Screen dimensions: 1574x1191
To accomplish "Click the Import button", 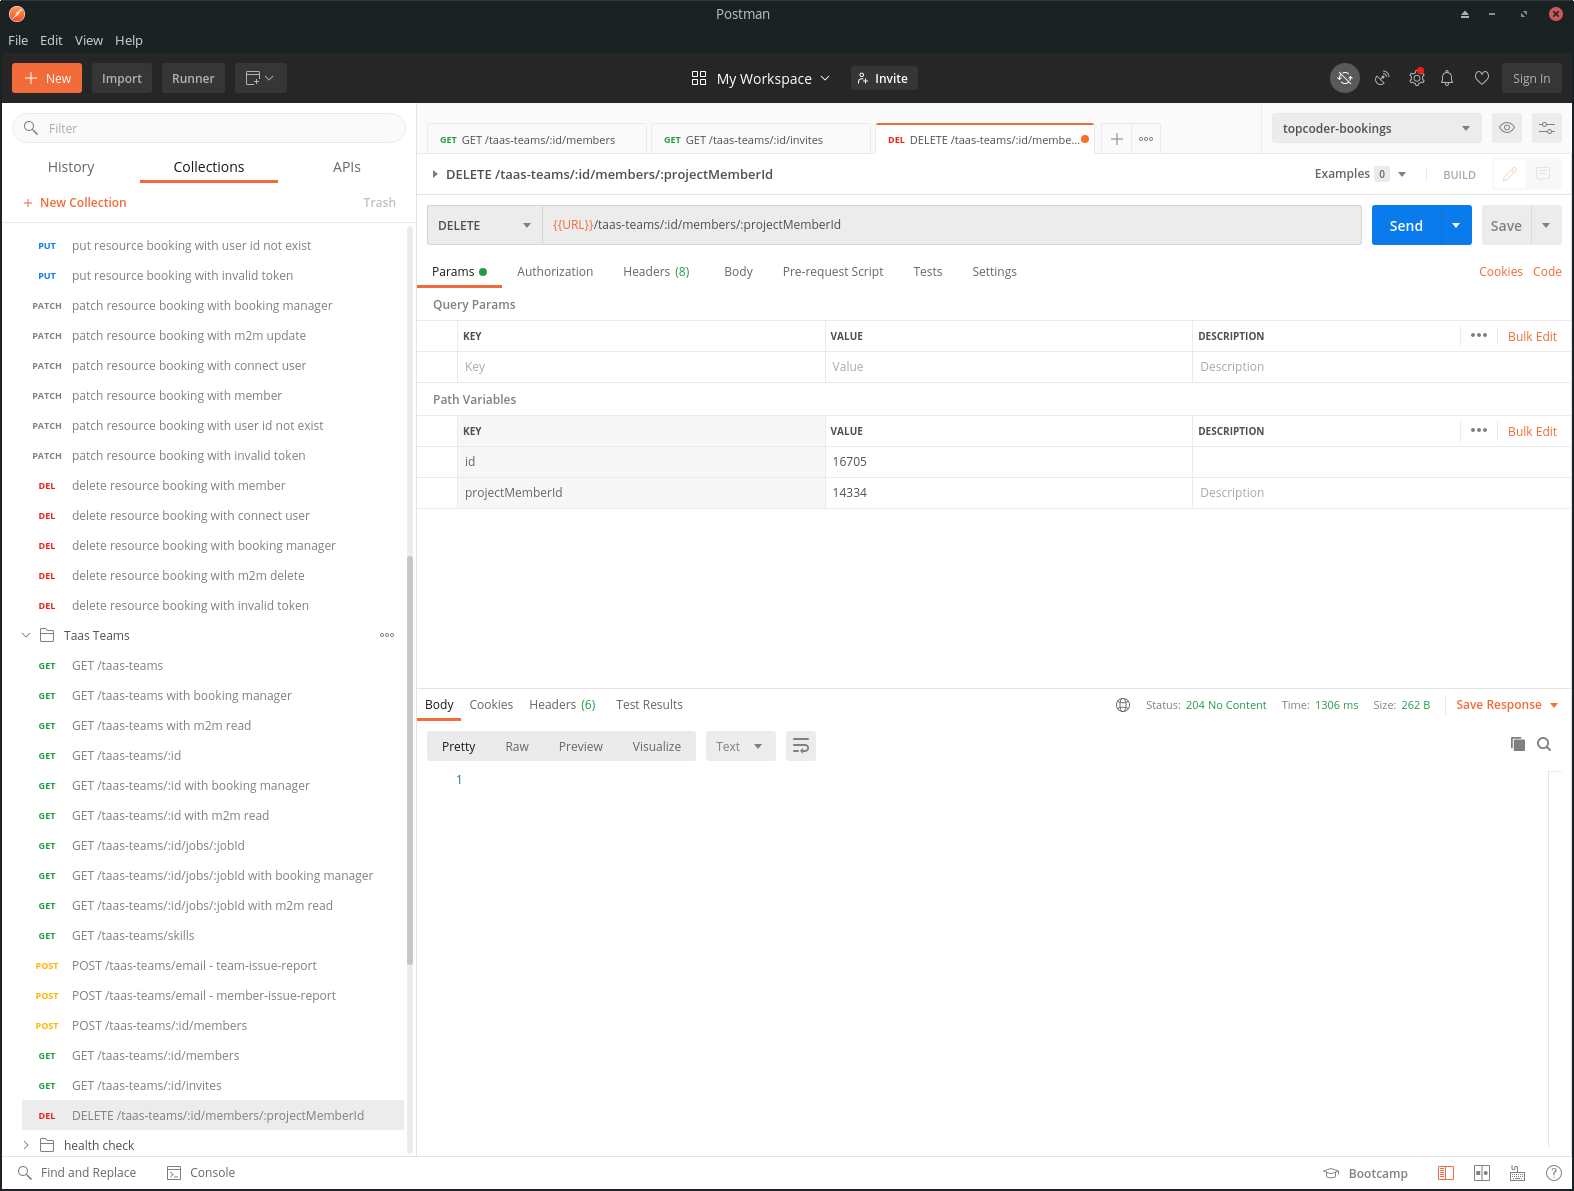I will click(x=122, y=78).
